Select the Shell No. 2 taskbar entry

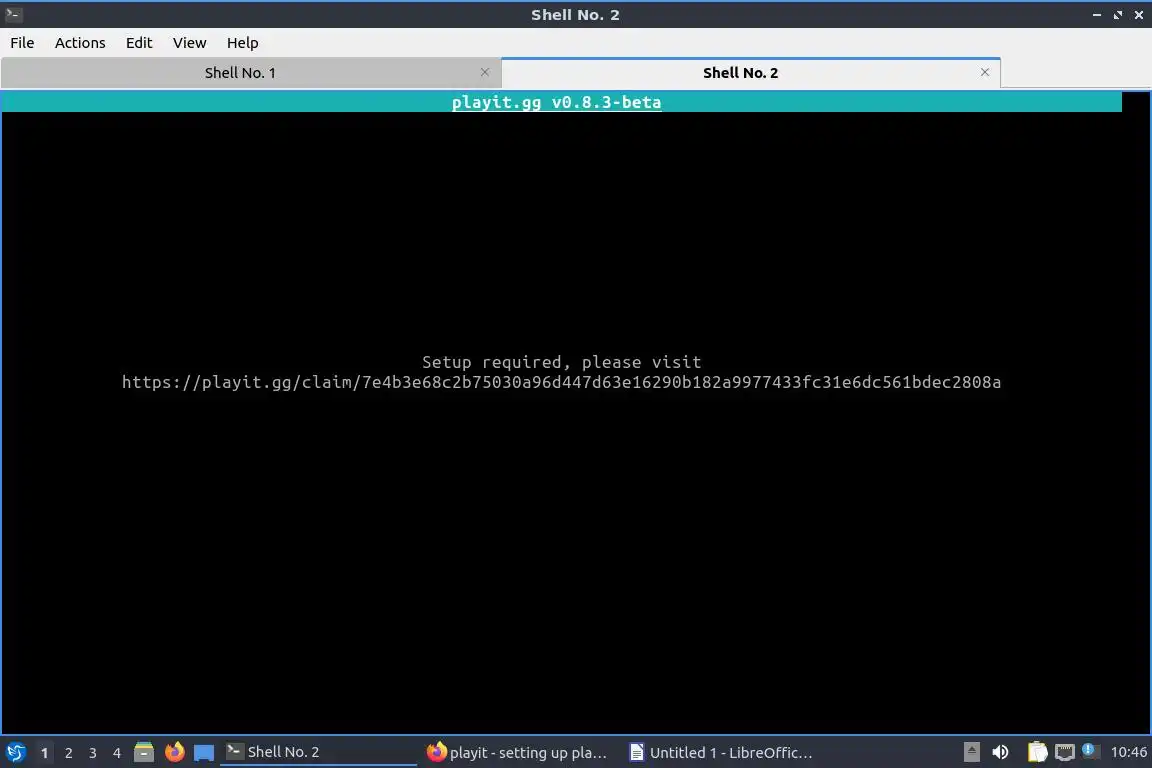coord(318,752)
